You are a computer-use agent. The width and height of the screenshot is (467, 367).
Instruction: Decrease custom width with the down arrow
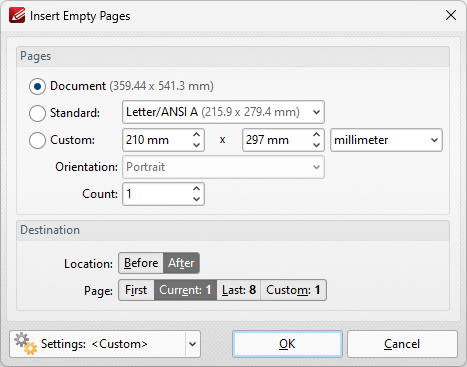click(197, 145)
